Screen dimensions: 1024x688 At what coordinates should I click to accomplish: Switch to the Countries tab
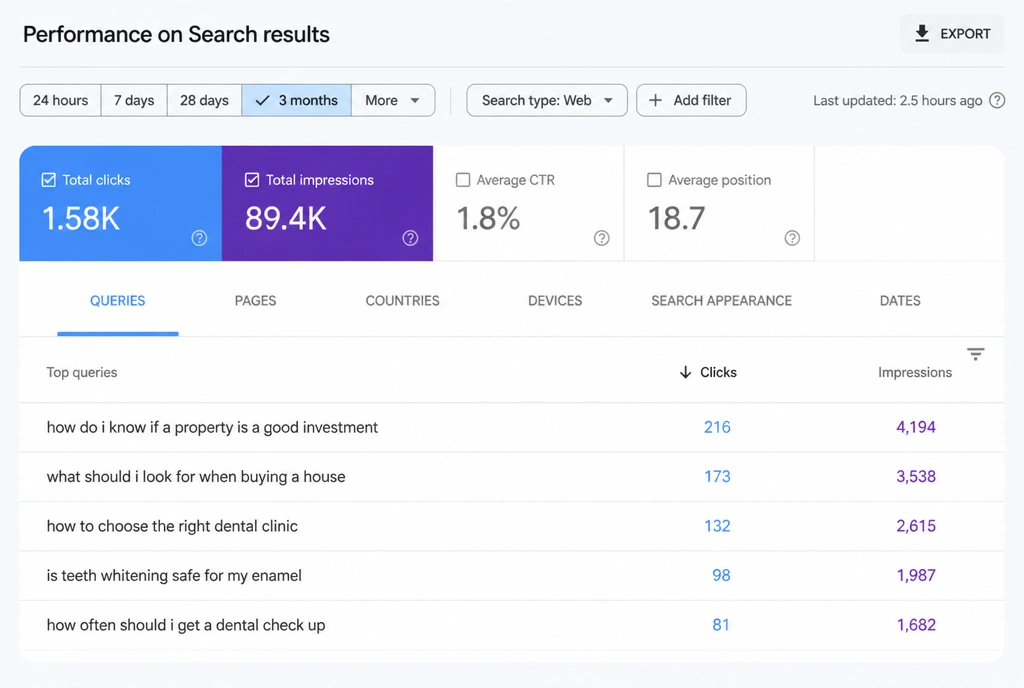[402, 301]
